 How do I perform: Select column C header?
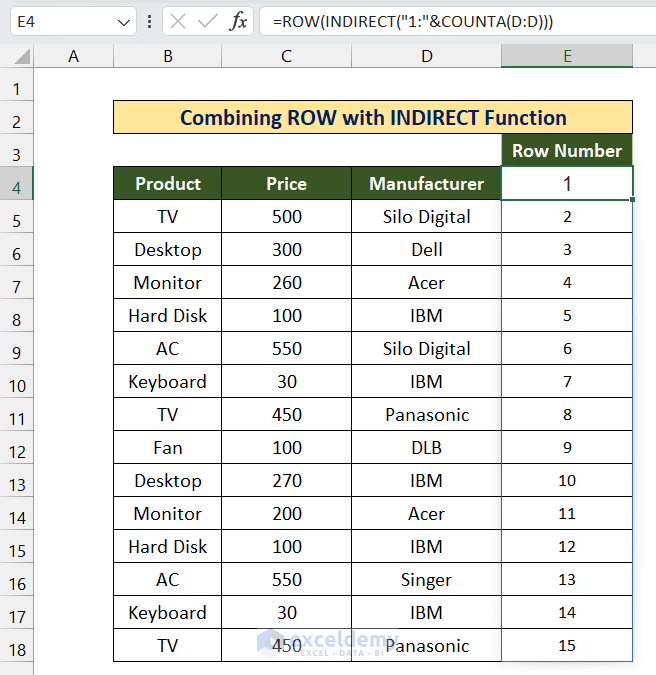287,56
